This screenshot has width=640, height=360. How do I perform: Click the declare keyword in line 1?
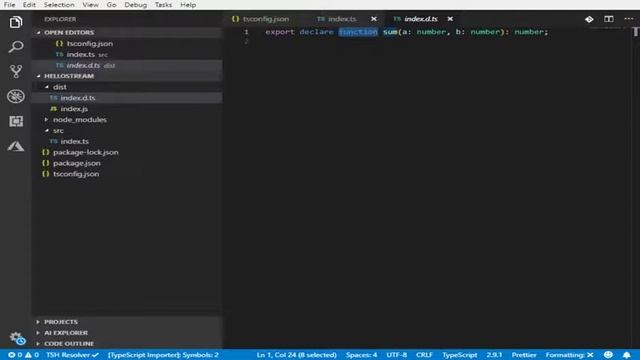(316, 32)
